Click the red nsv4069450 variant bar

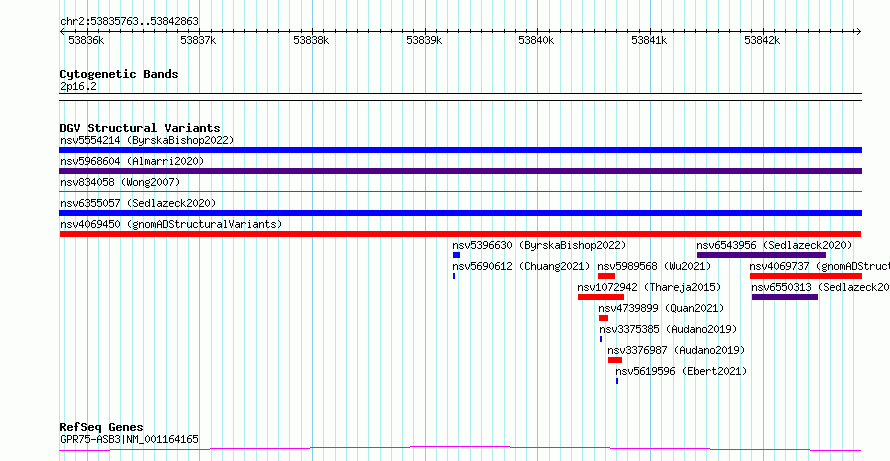point(460,234)
